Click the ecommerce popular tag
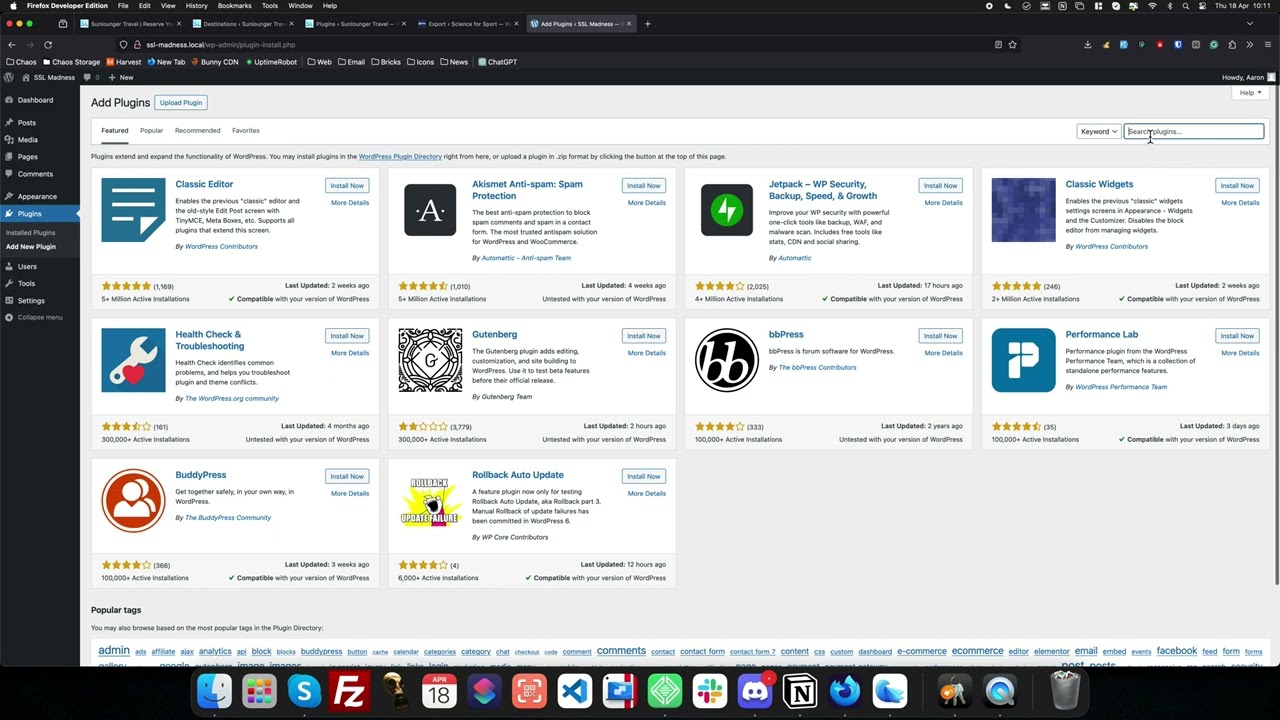The width and height of the screenshot is (1280, 720). click(977, 651)
